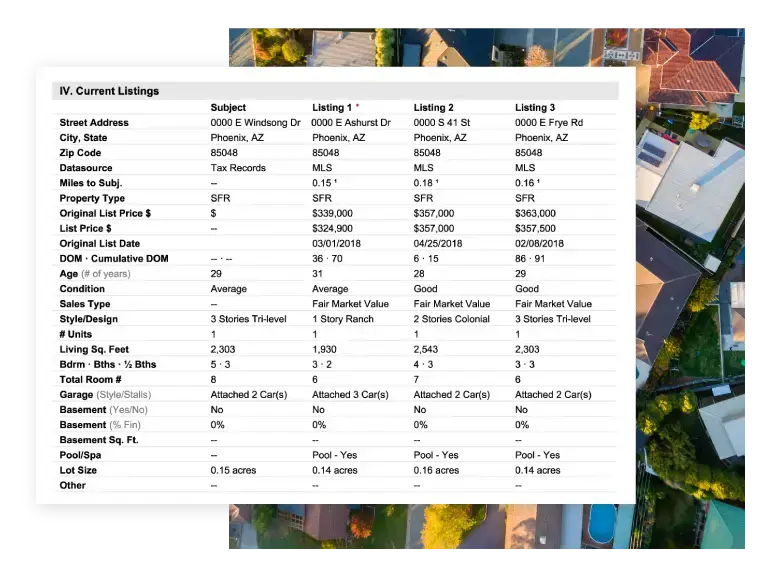The image size is (769, 577).
Task: Click the '04/25/2018' original list date
Action: 437,244
